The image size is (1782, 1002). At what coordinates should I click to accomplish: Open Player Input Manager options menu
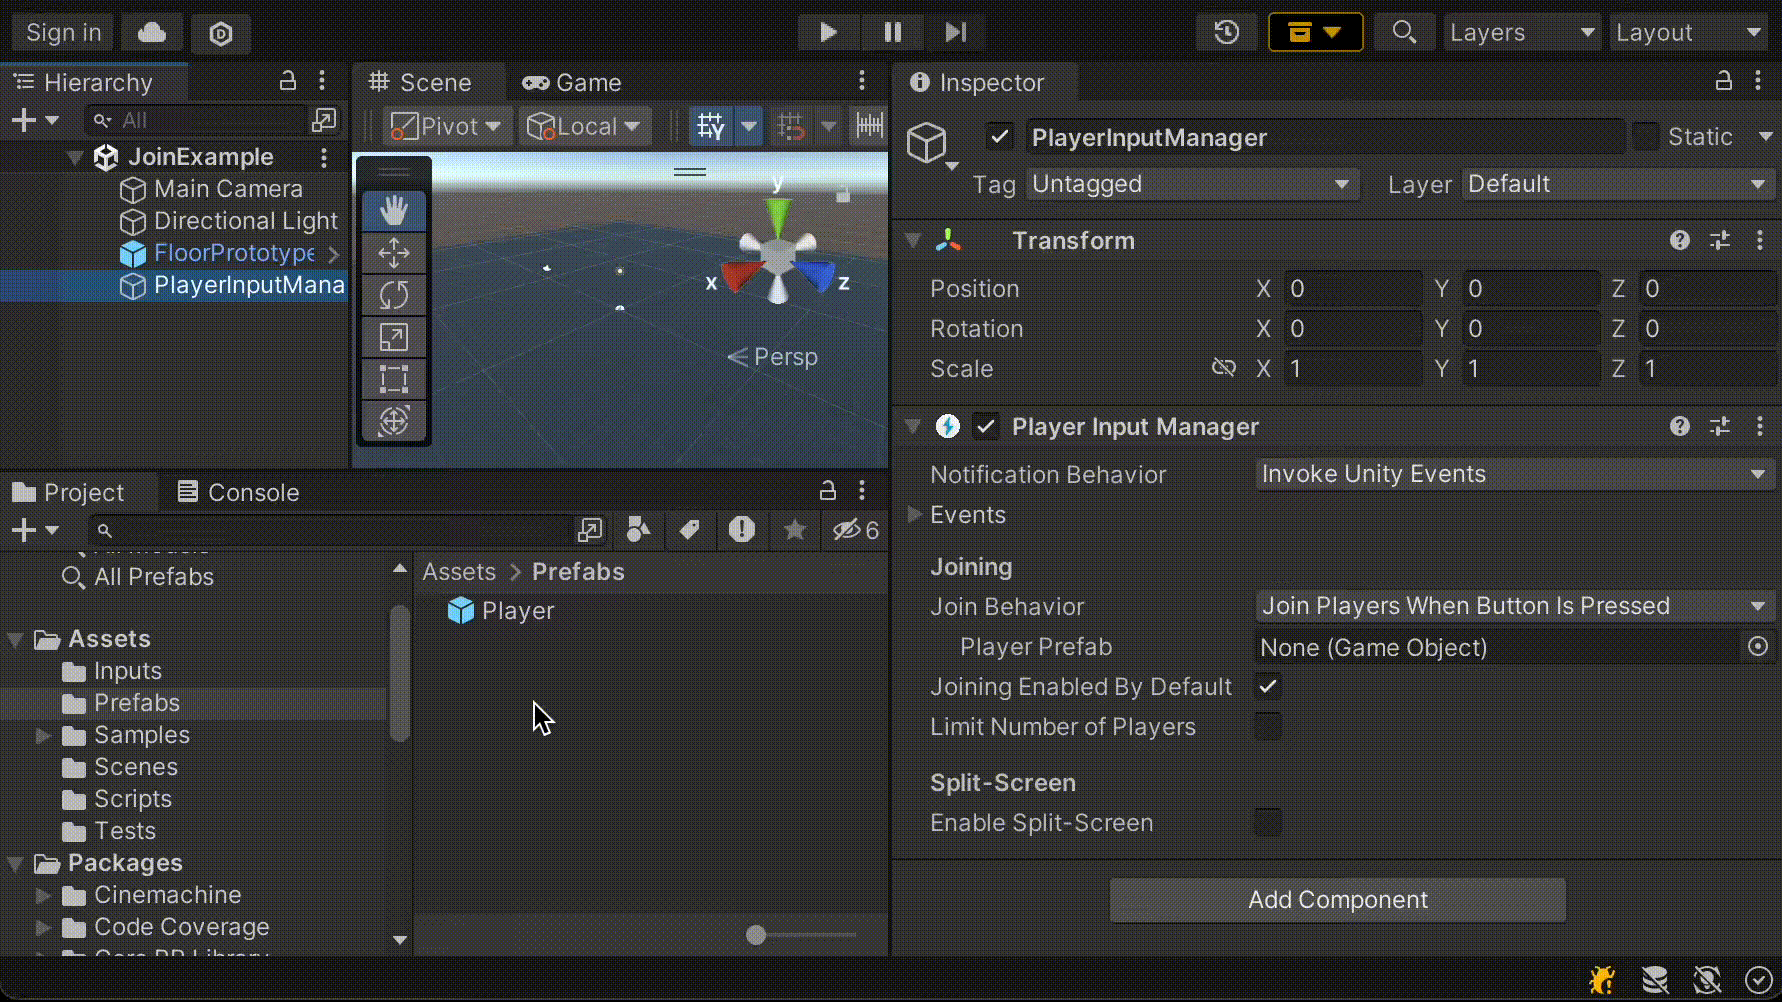tap(1760, 426)
